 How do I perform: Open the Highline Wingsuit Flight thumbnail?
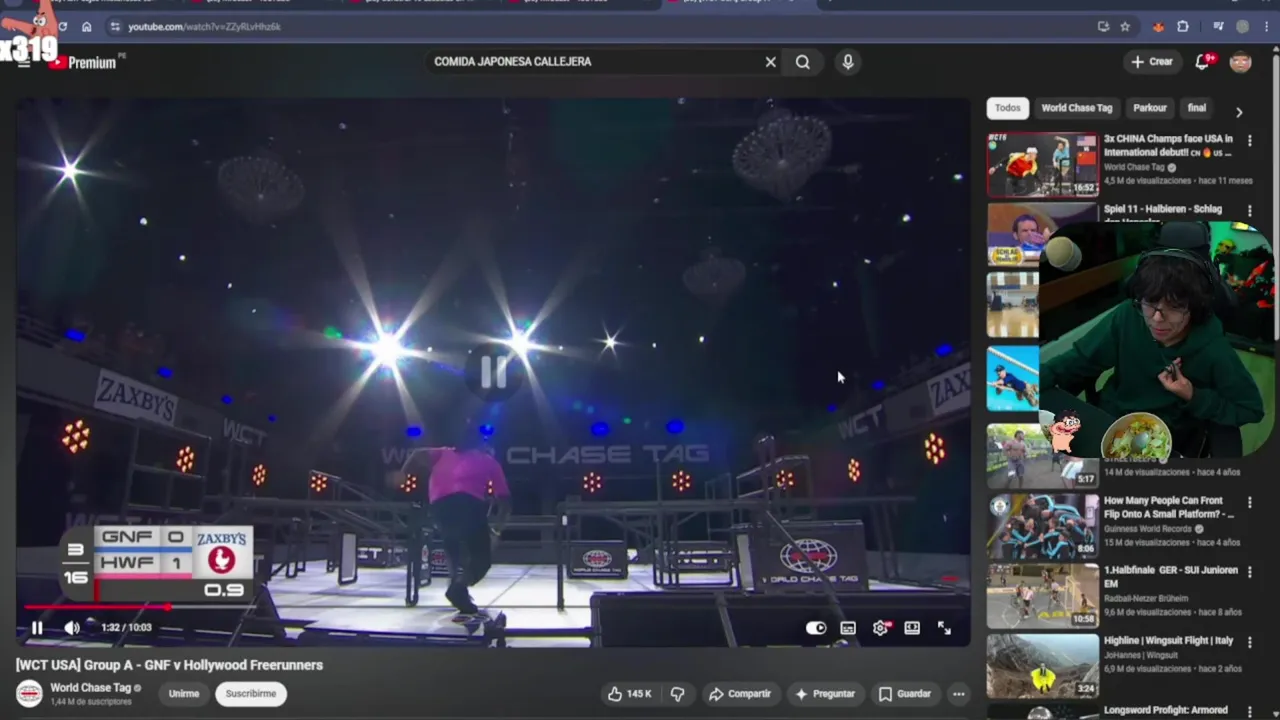pos(1042,666)
